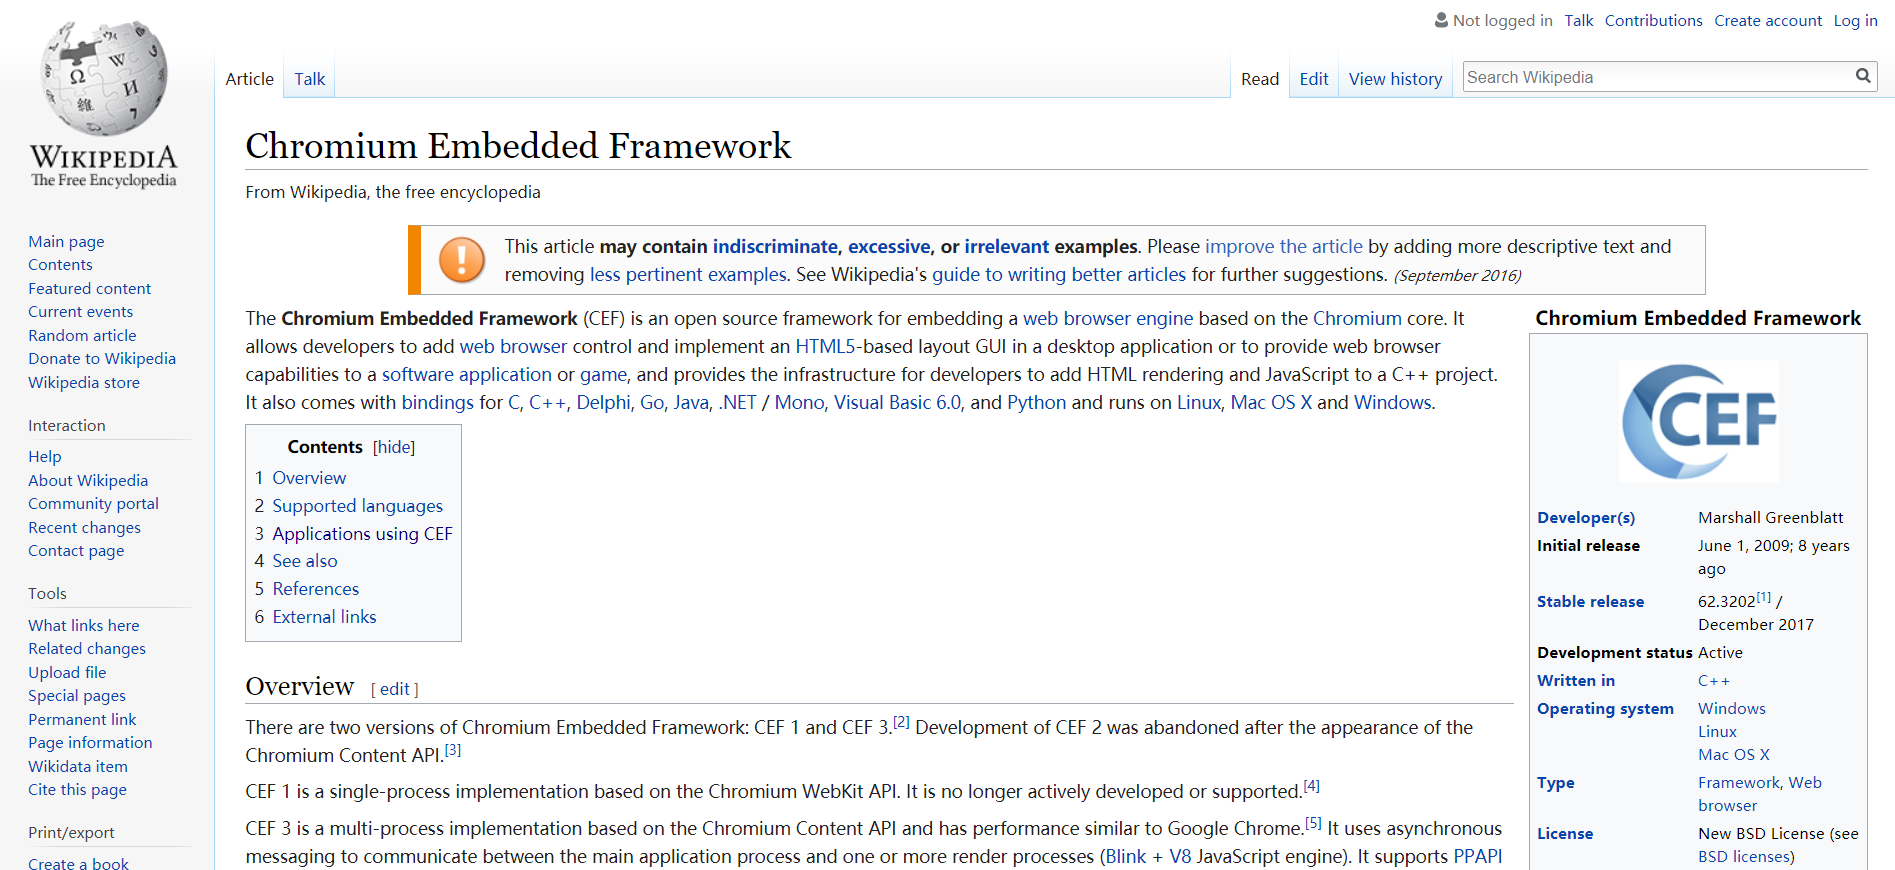
Task: Click the Log in link
Action: (1855, 20)
